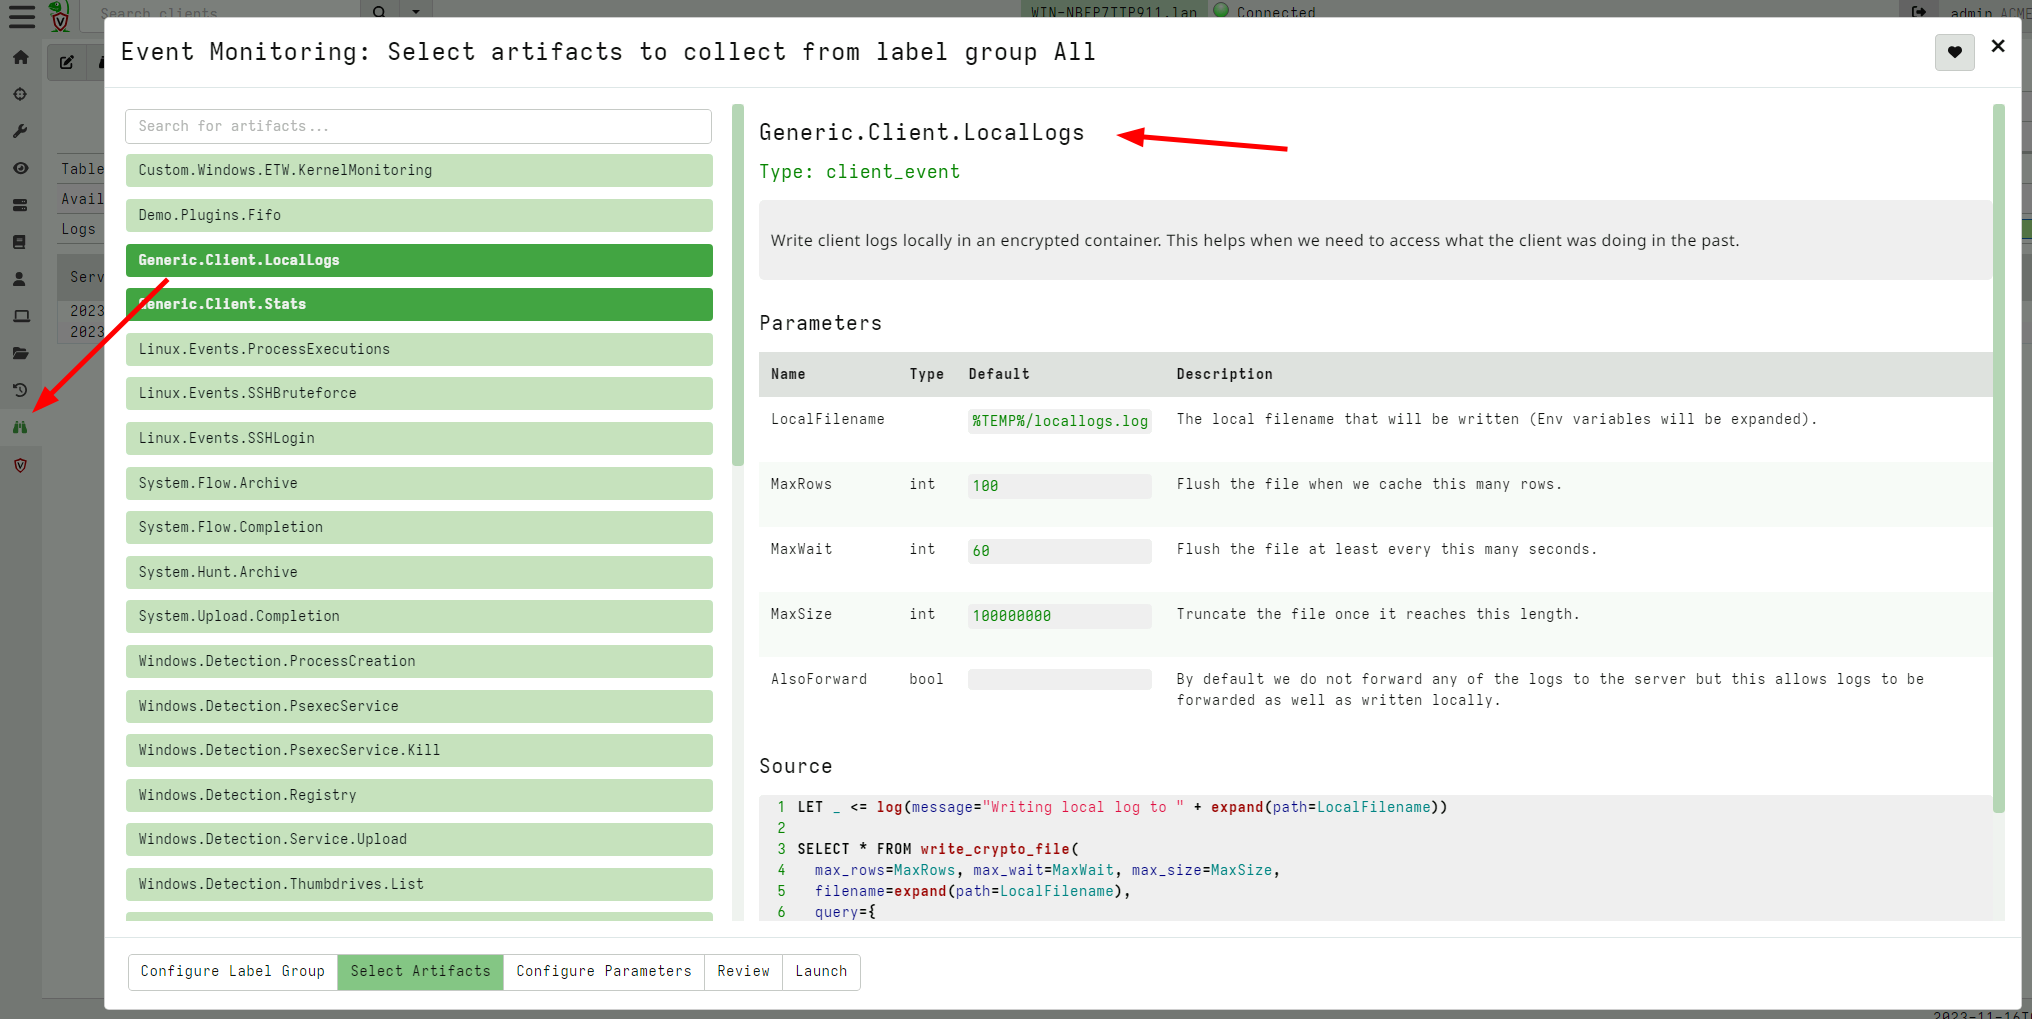Browse the Virtual Filesystem folder icon
2032x1019 pixels.
tap(21, 353)
